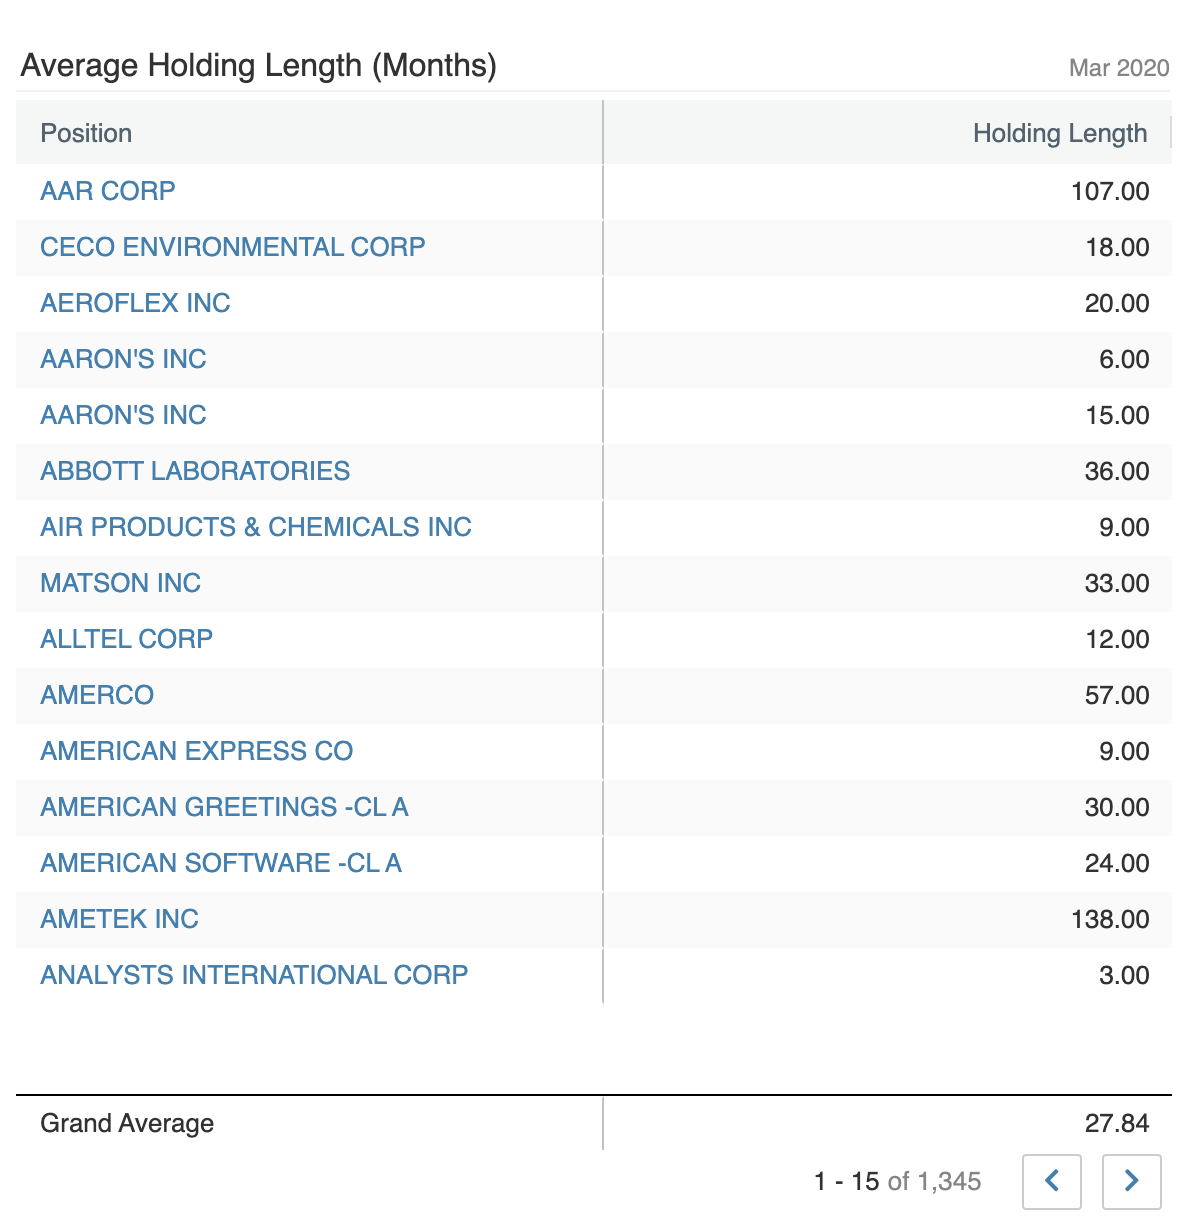Open AMERICAN EXPRESS CO link
Viewport: 1186px width, 1232px height.
click(196, 751)
